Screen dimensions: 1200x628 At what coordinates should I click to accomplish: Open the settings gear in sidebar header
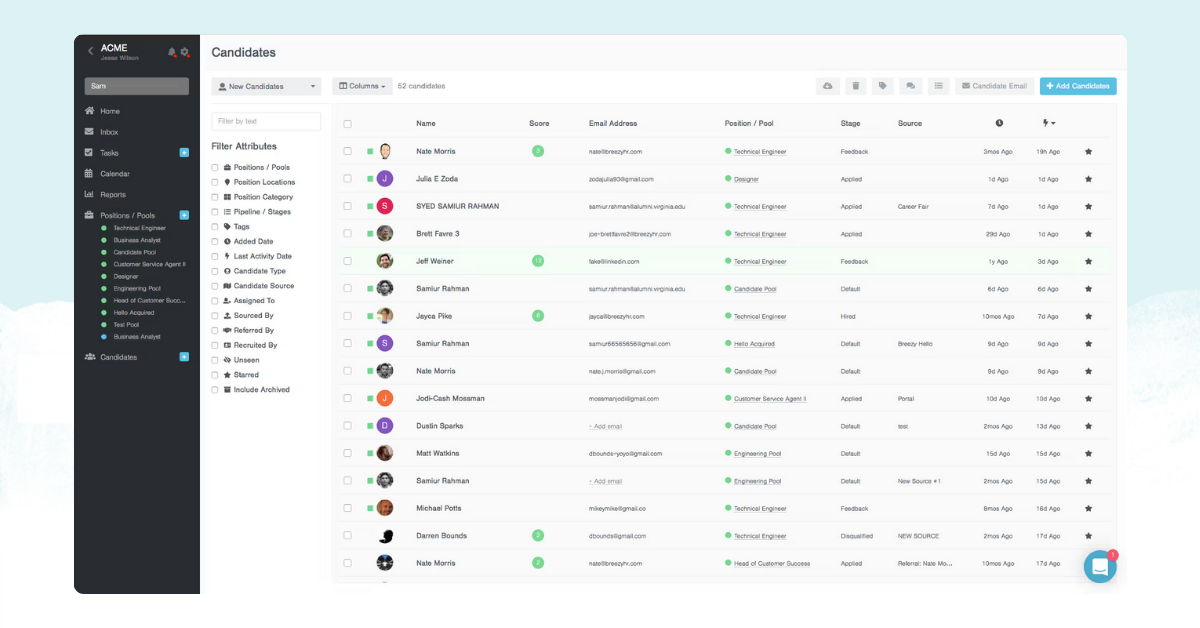click(x=184, y=52)
